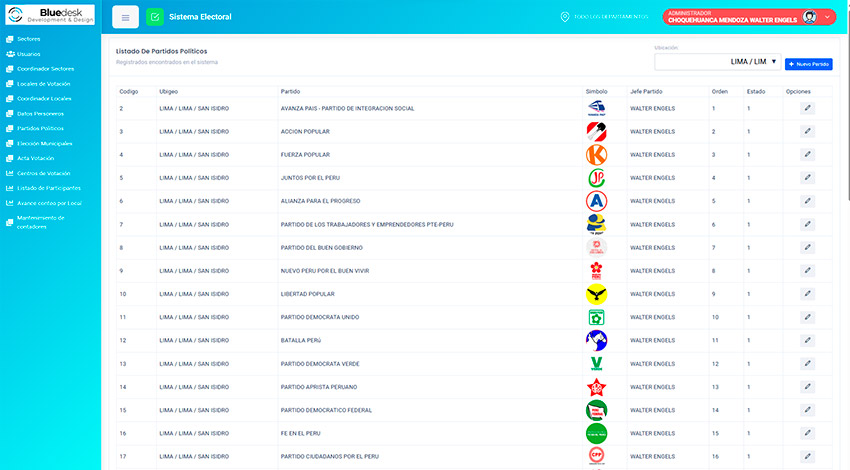Click the Todo Los Departamentos link
Screen dimensions: 850x470
coord(612,17)
